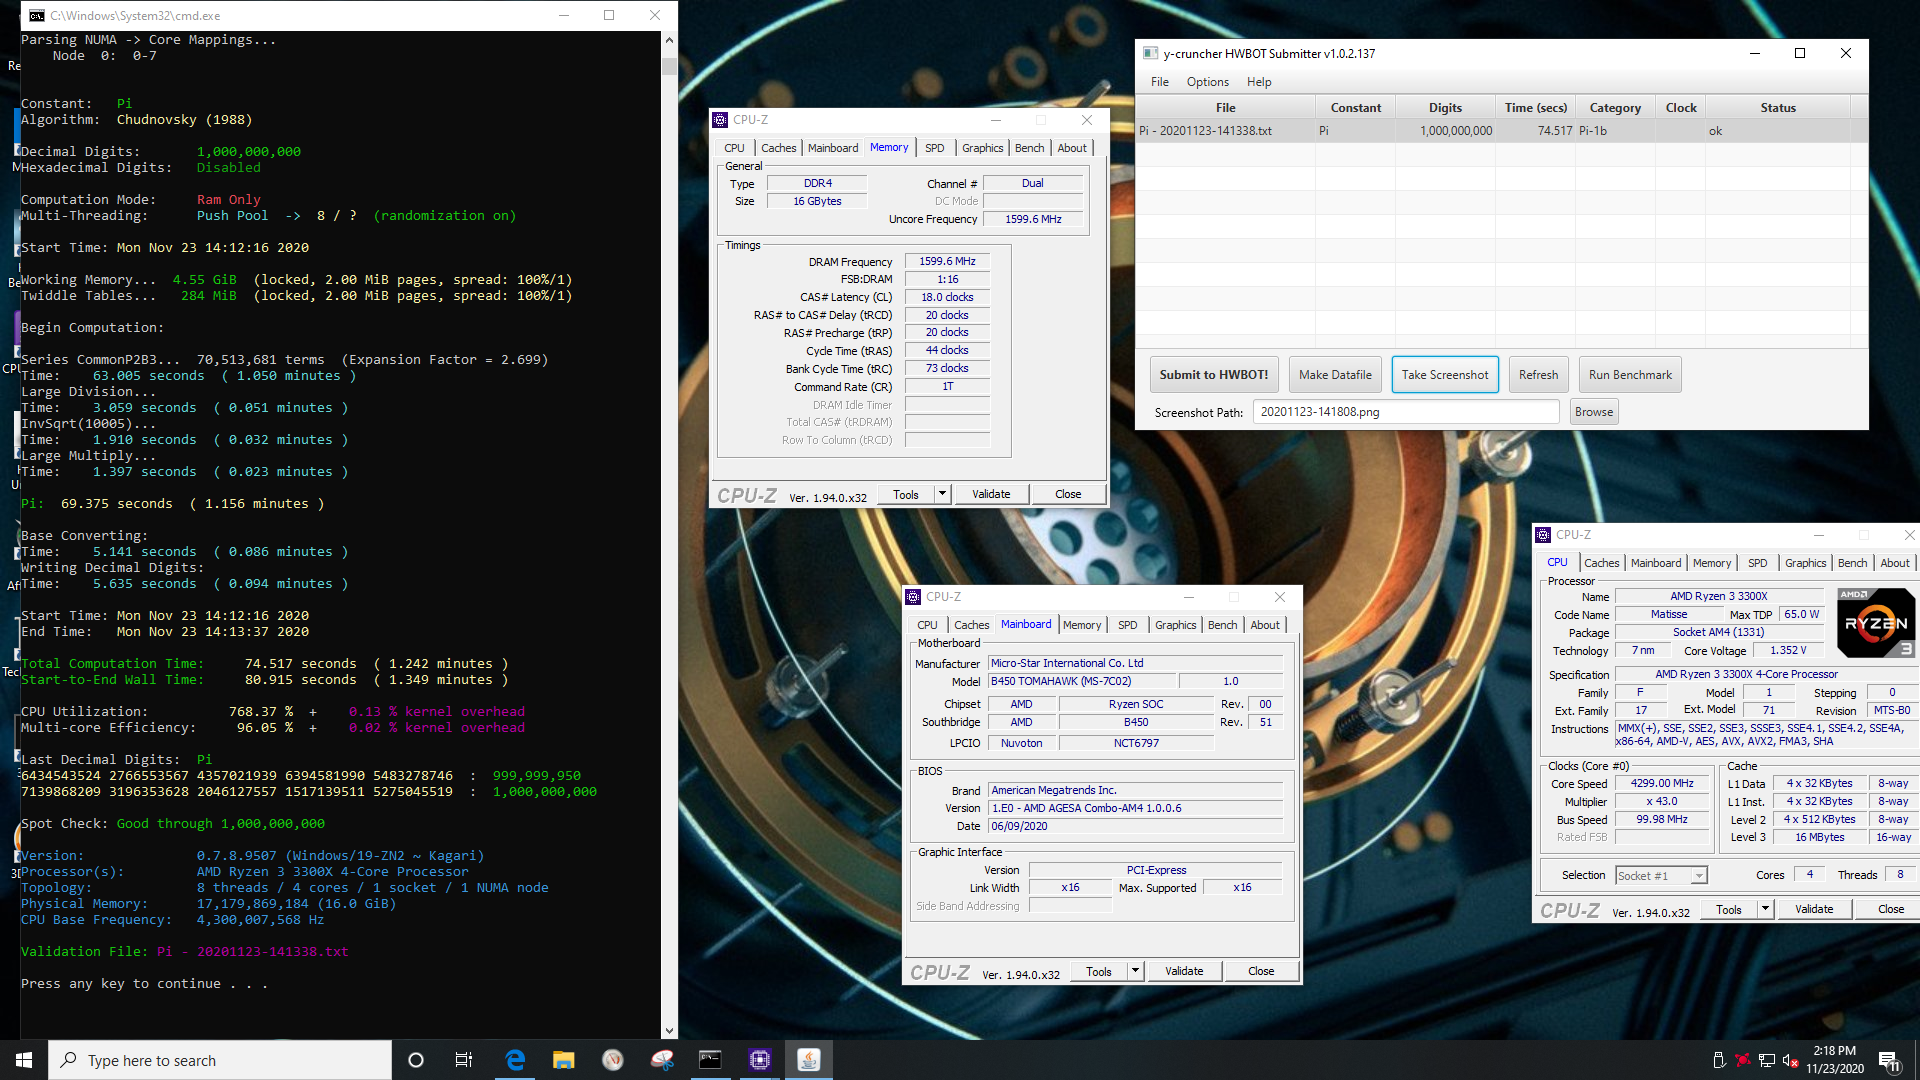Click scroll down arrow in cmd window
This screenshot has height=1080, width=1920.
[669, 1031]
